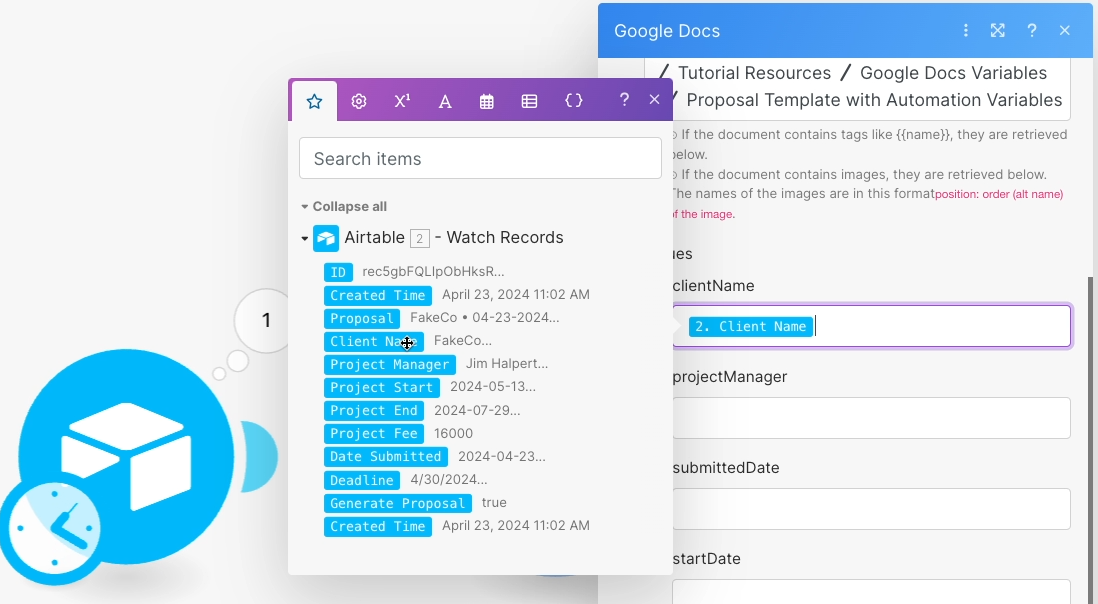The height and width of the screenshot is (604, 1098).
Task: Click the bubble showing number 1
Action: [265, 321]
